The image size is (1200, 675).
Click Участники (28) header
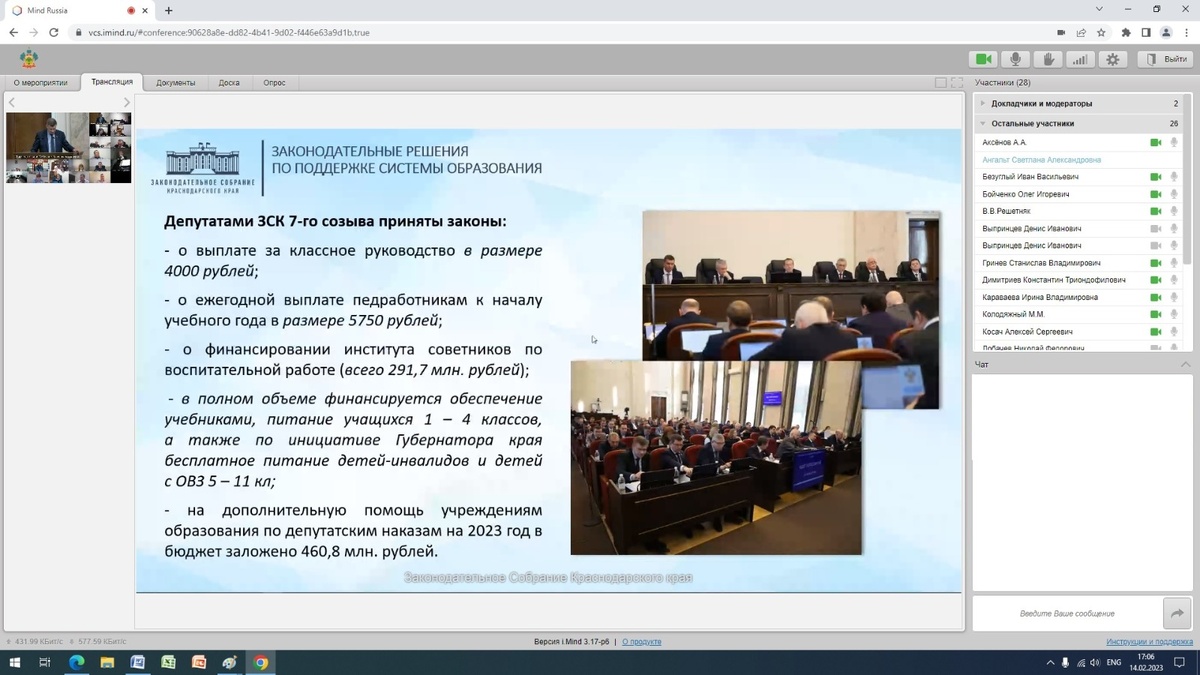(1003, 83)
